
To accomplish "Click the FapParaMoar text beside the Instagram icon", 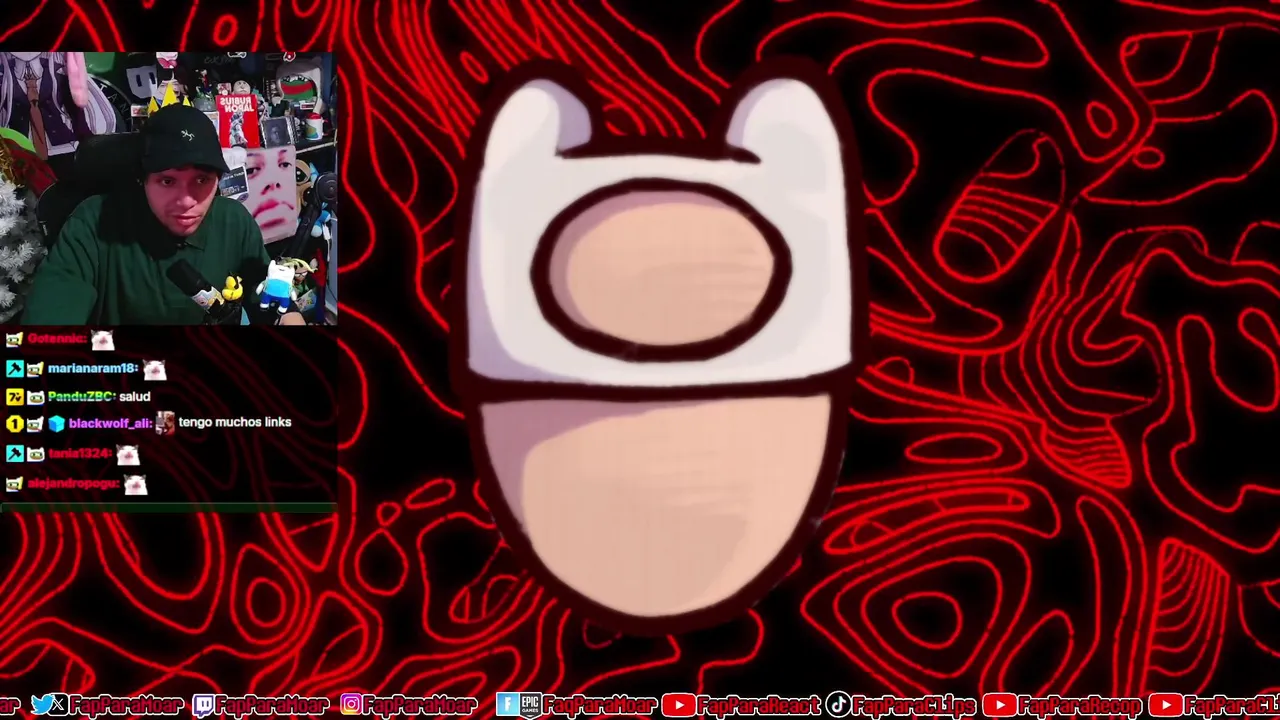I will (420, 705).
